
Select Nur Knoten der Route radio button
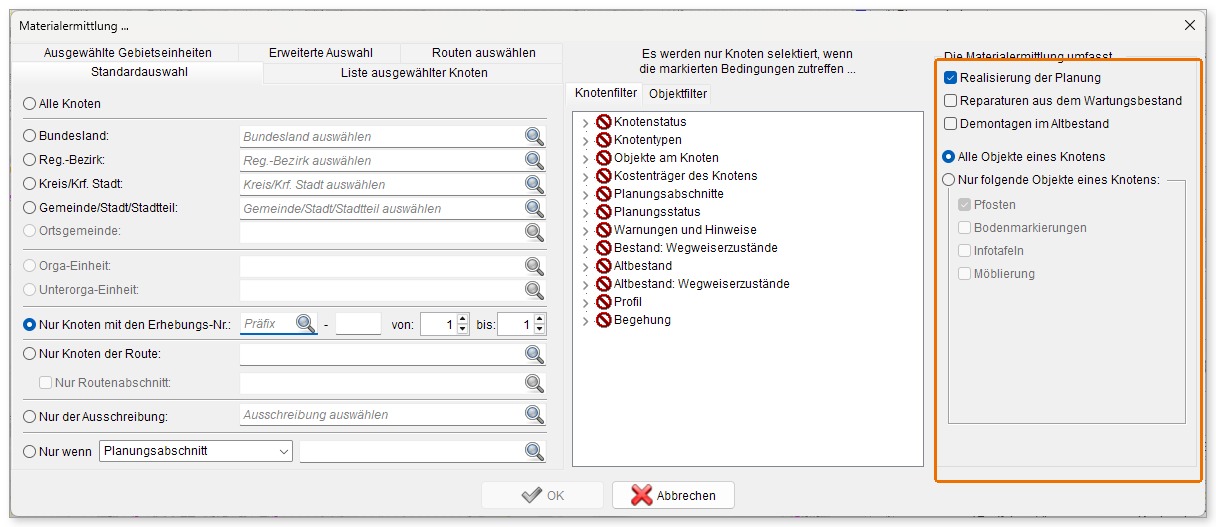(x=30, y=354)
